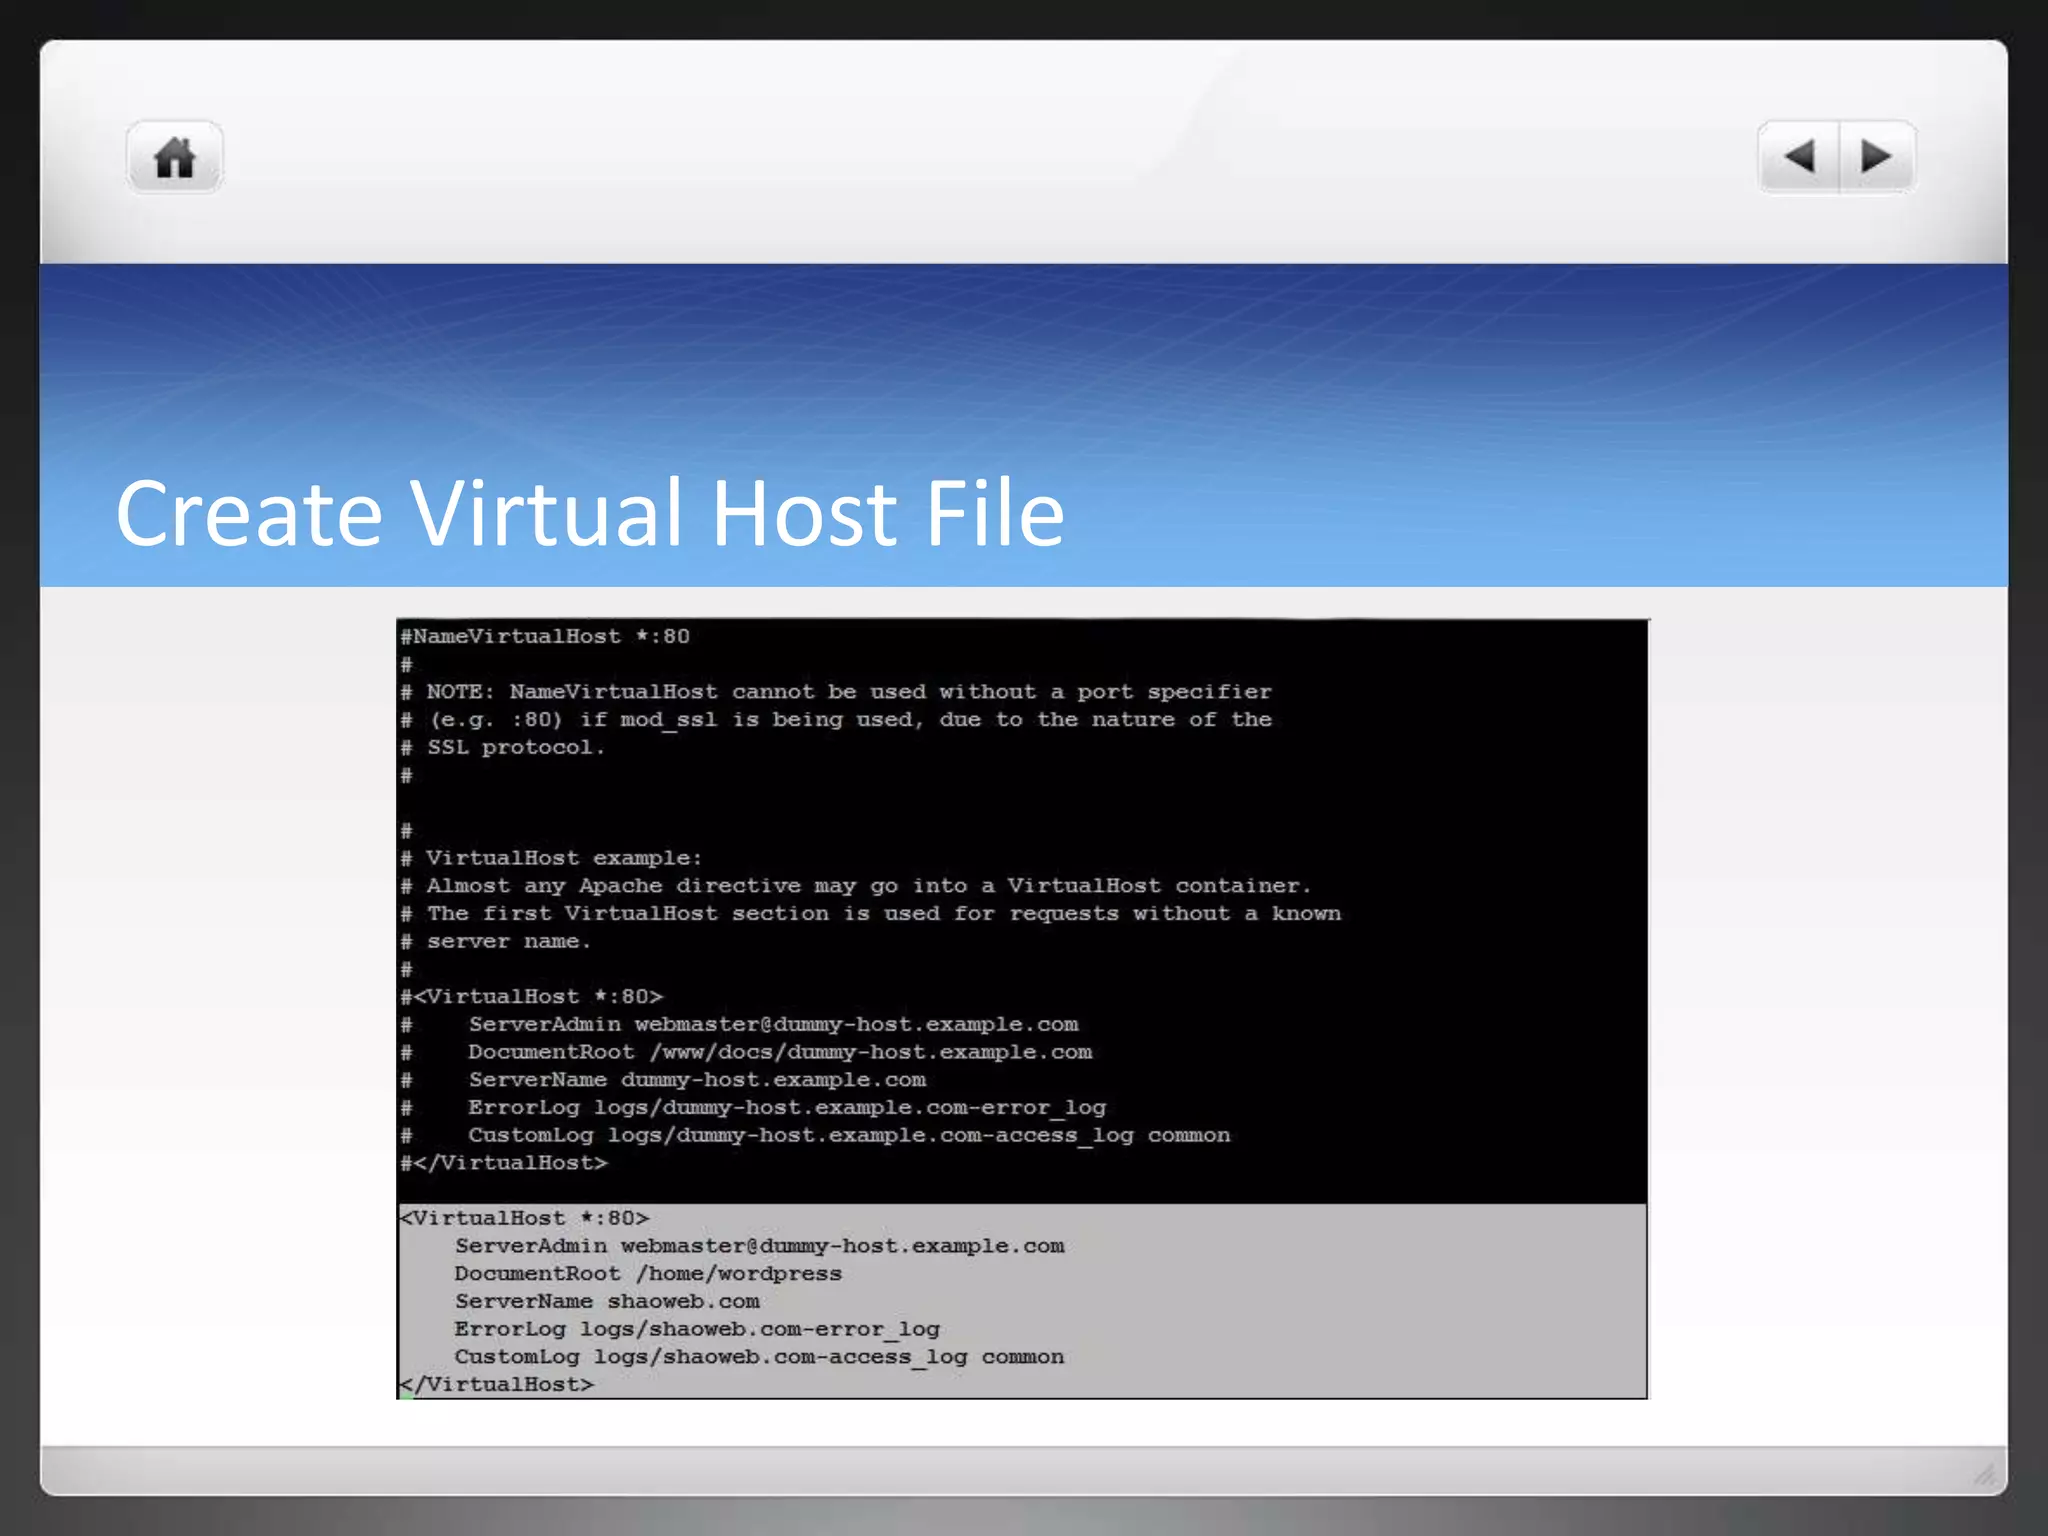
Task: Click ServerName dummy-host.example.com line
Action: [x=663, y=1080]
